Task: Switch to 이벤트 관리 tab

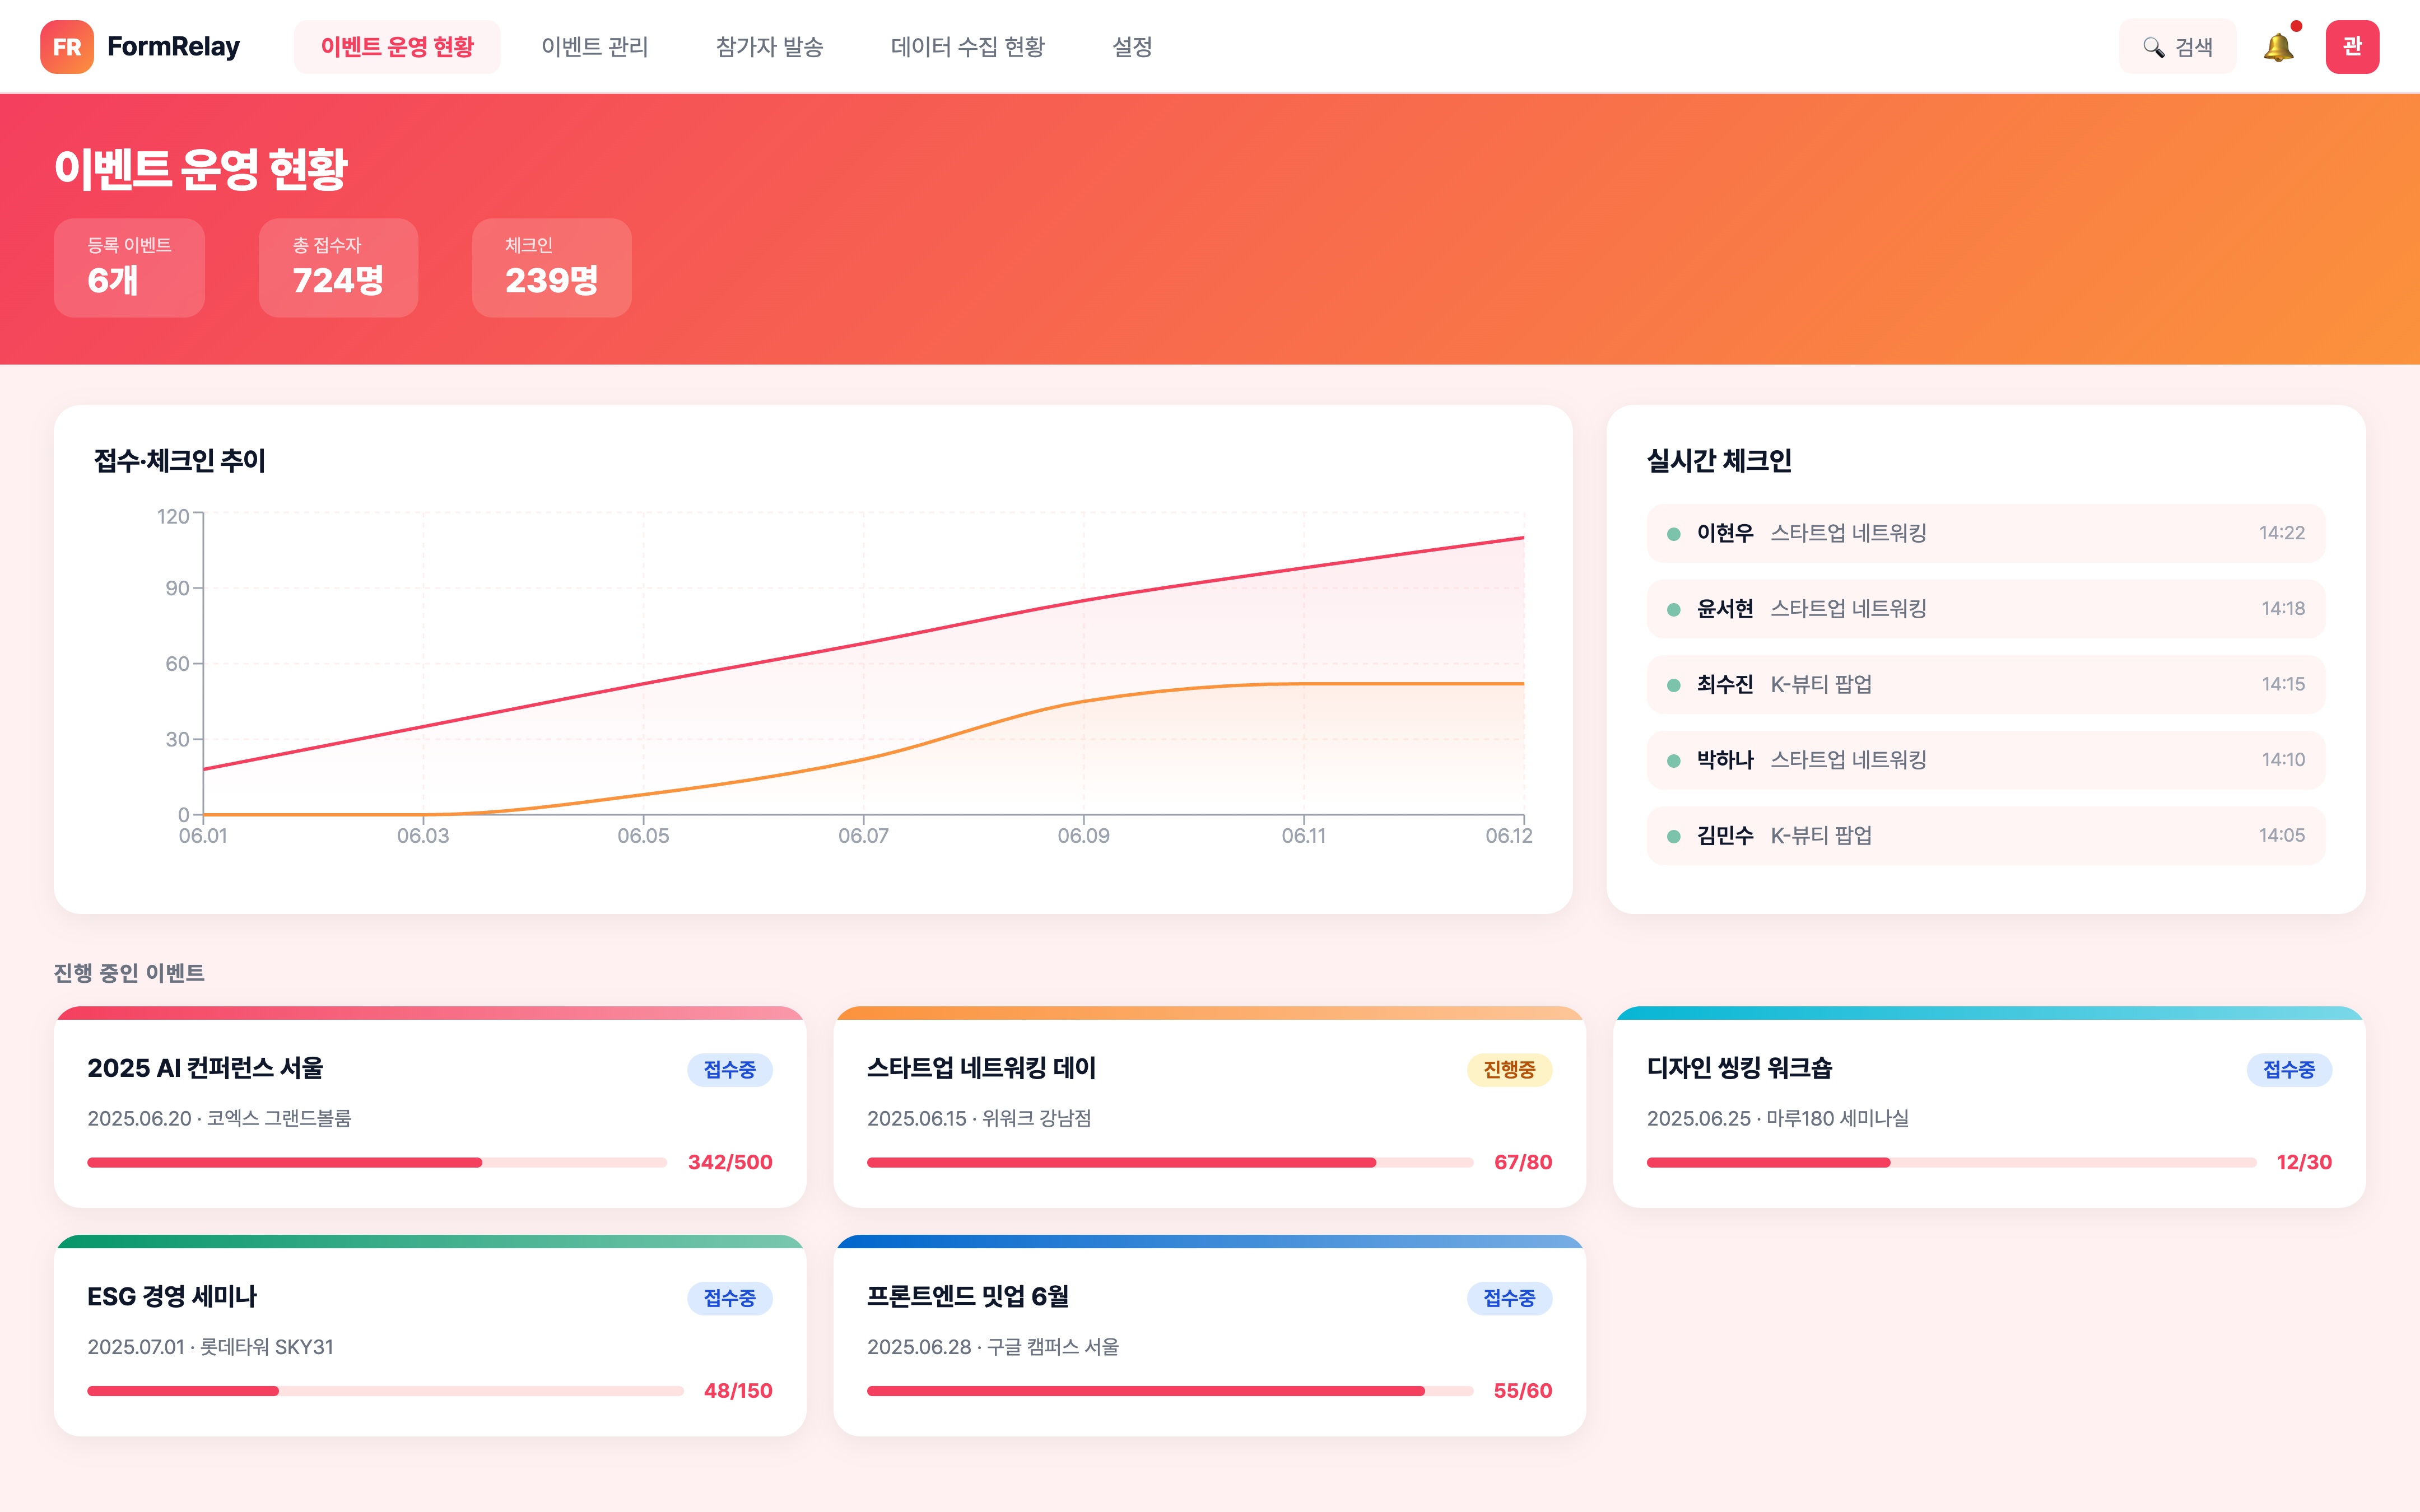Action: pos(594,47)
